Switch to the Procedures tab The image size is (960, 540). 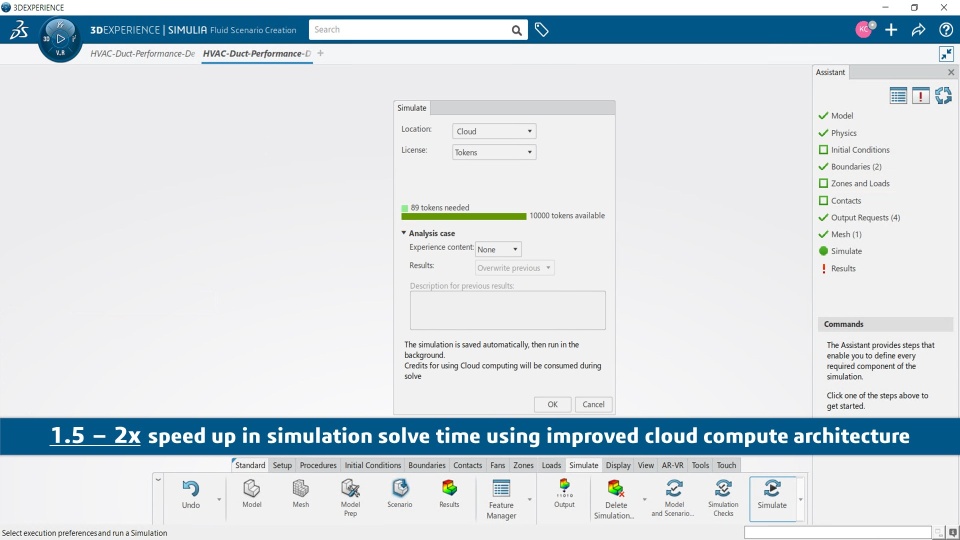(x=318, y=465)
